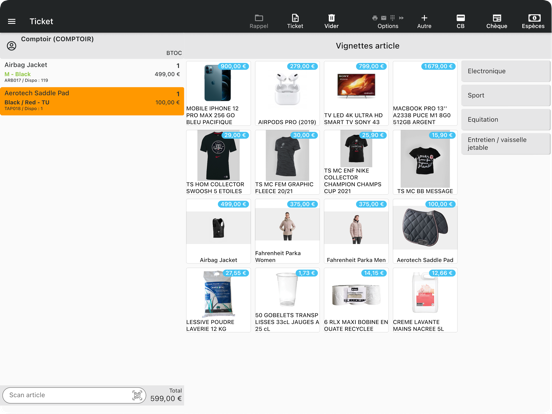The image size is (552, 414).
Task: Open the Options toolbar item
Action: 388,21
